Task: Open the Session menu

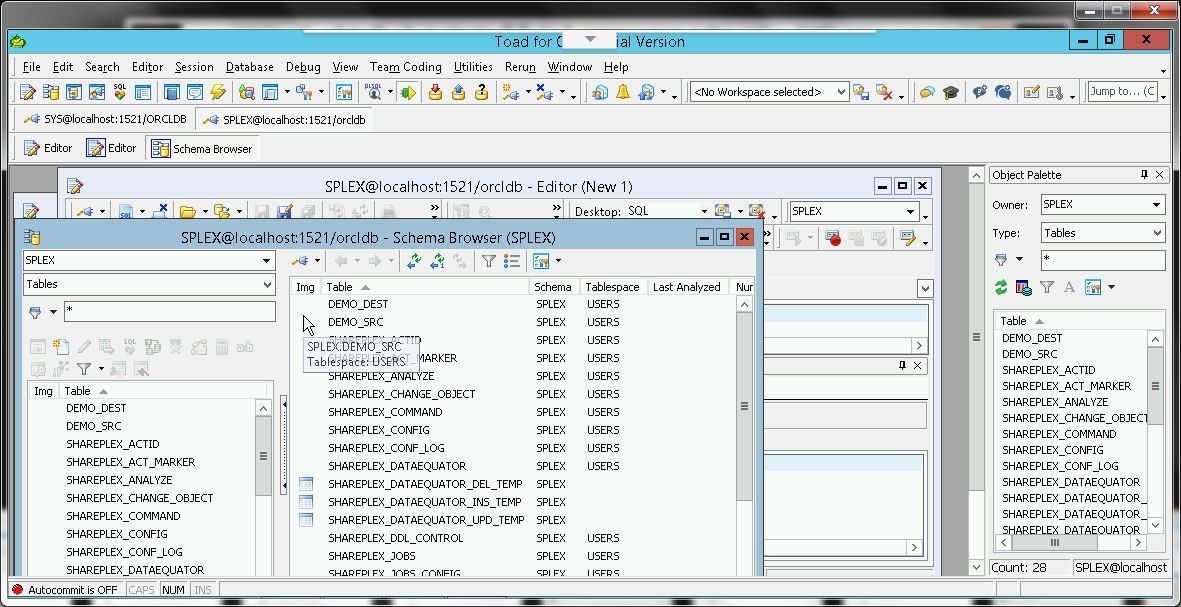Action: [x=194, y=67]
